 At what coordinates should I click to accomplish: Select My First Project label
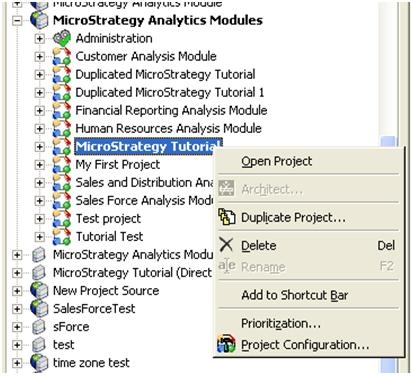point(118,164)
